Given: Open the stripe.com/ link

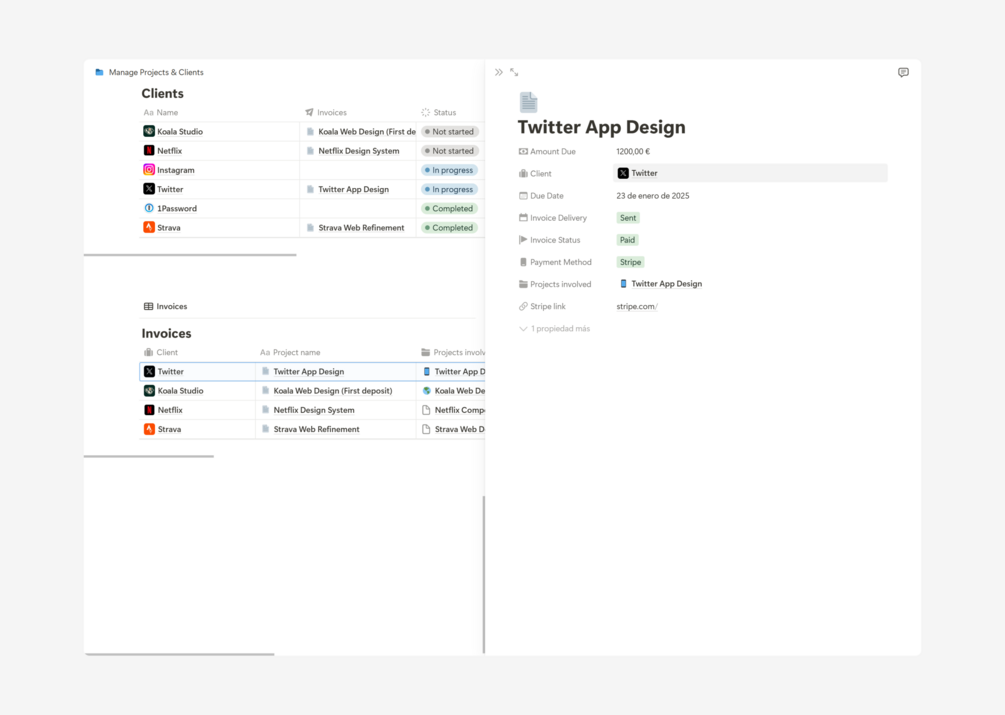Looking at the screenshot, I should [637, 307].
